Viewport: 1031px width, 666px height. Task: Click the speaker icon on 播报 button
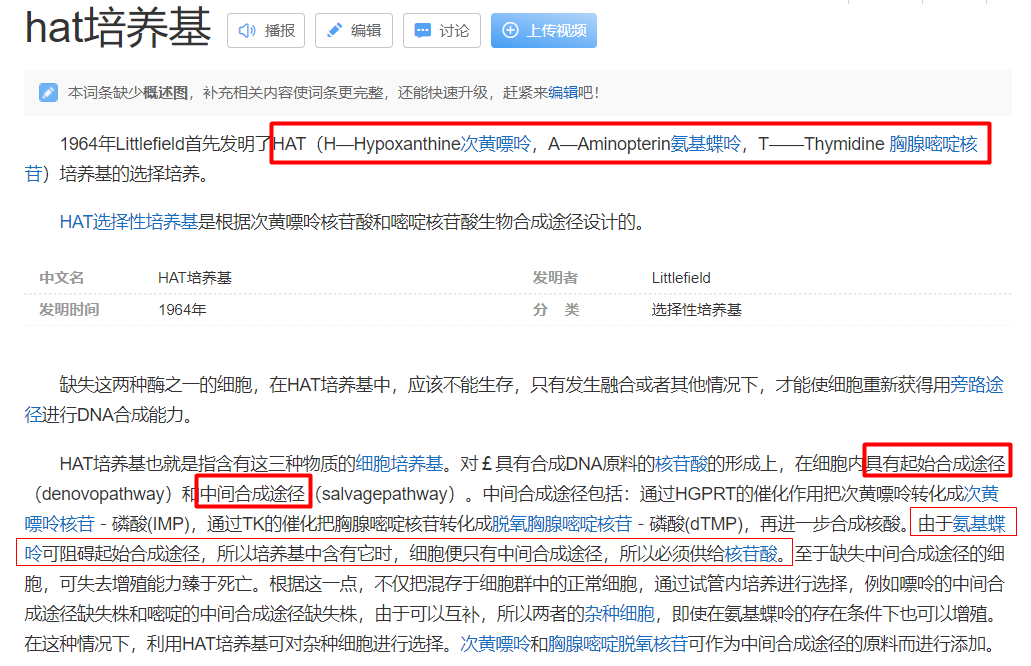248,29
